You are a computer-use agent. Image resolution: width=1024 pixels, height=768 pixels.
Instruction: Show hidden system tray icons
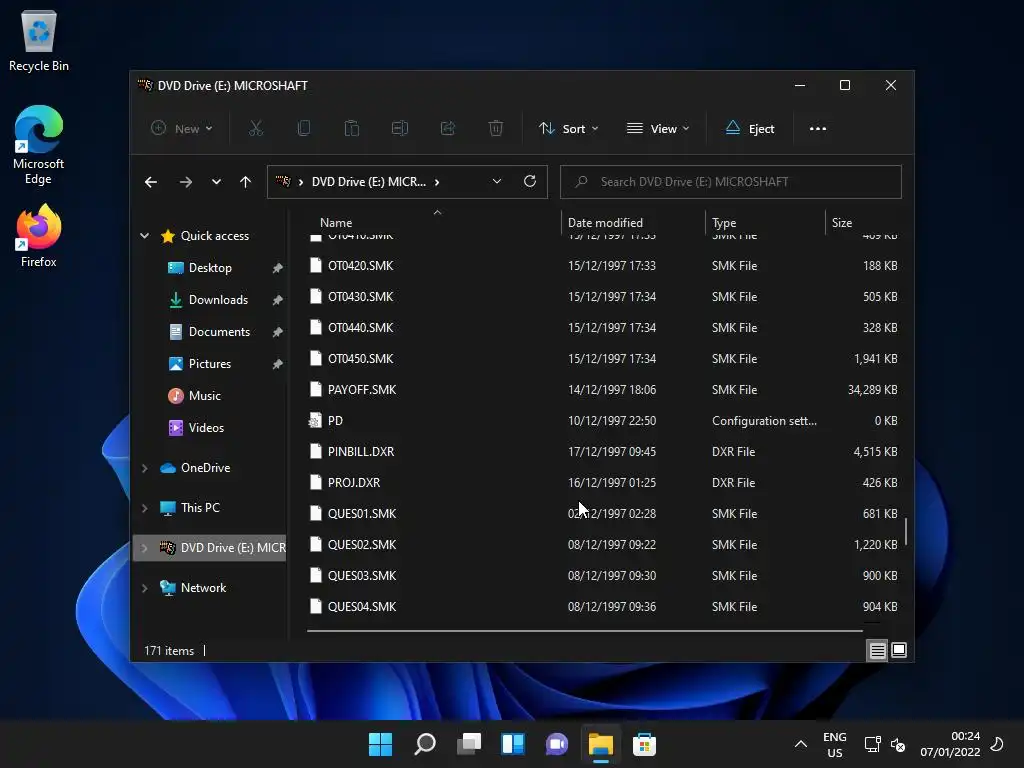click(801, 744)
